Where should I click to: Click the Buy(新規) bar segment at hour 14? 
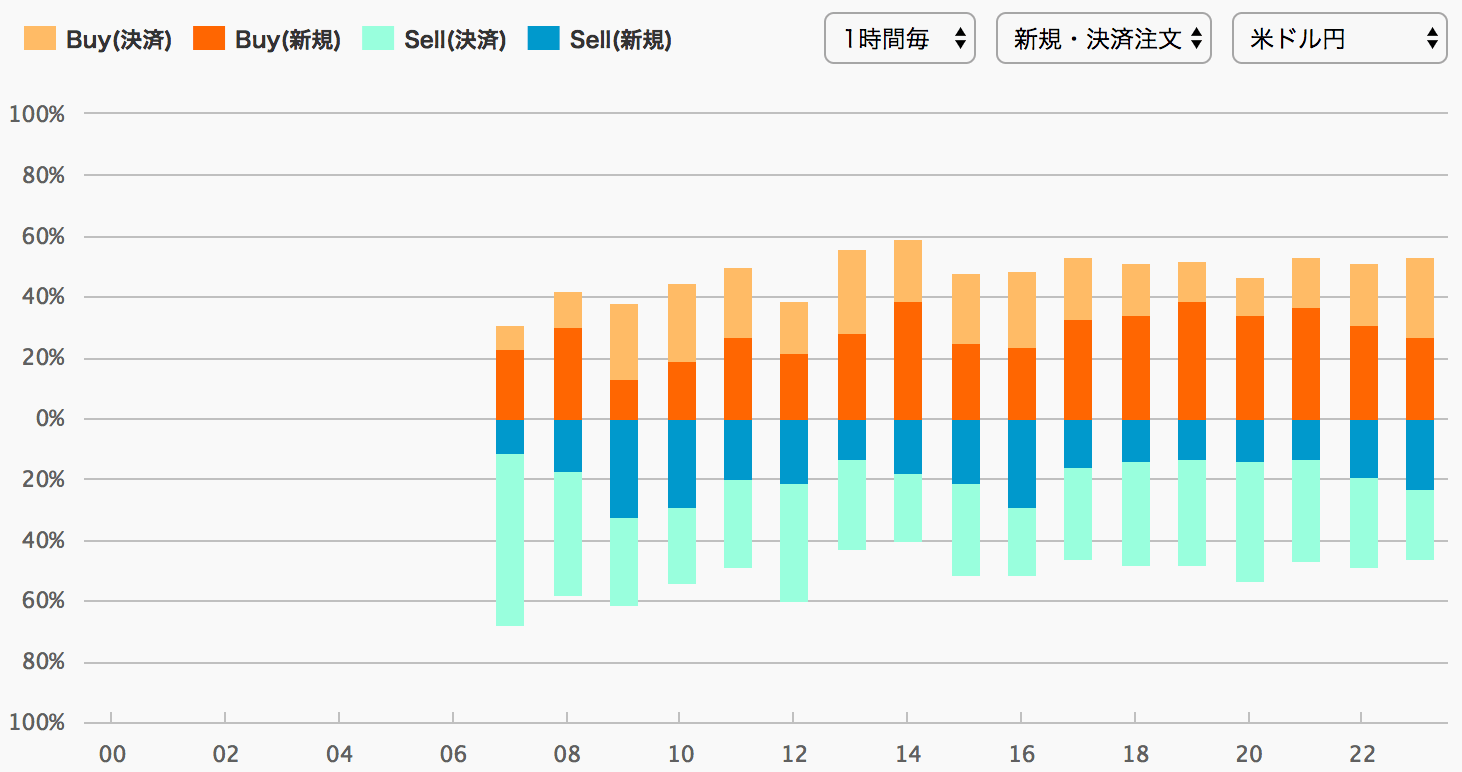point(908,360)
